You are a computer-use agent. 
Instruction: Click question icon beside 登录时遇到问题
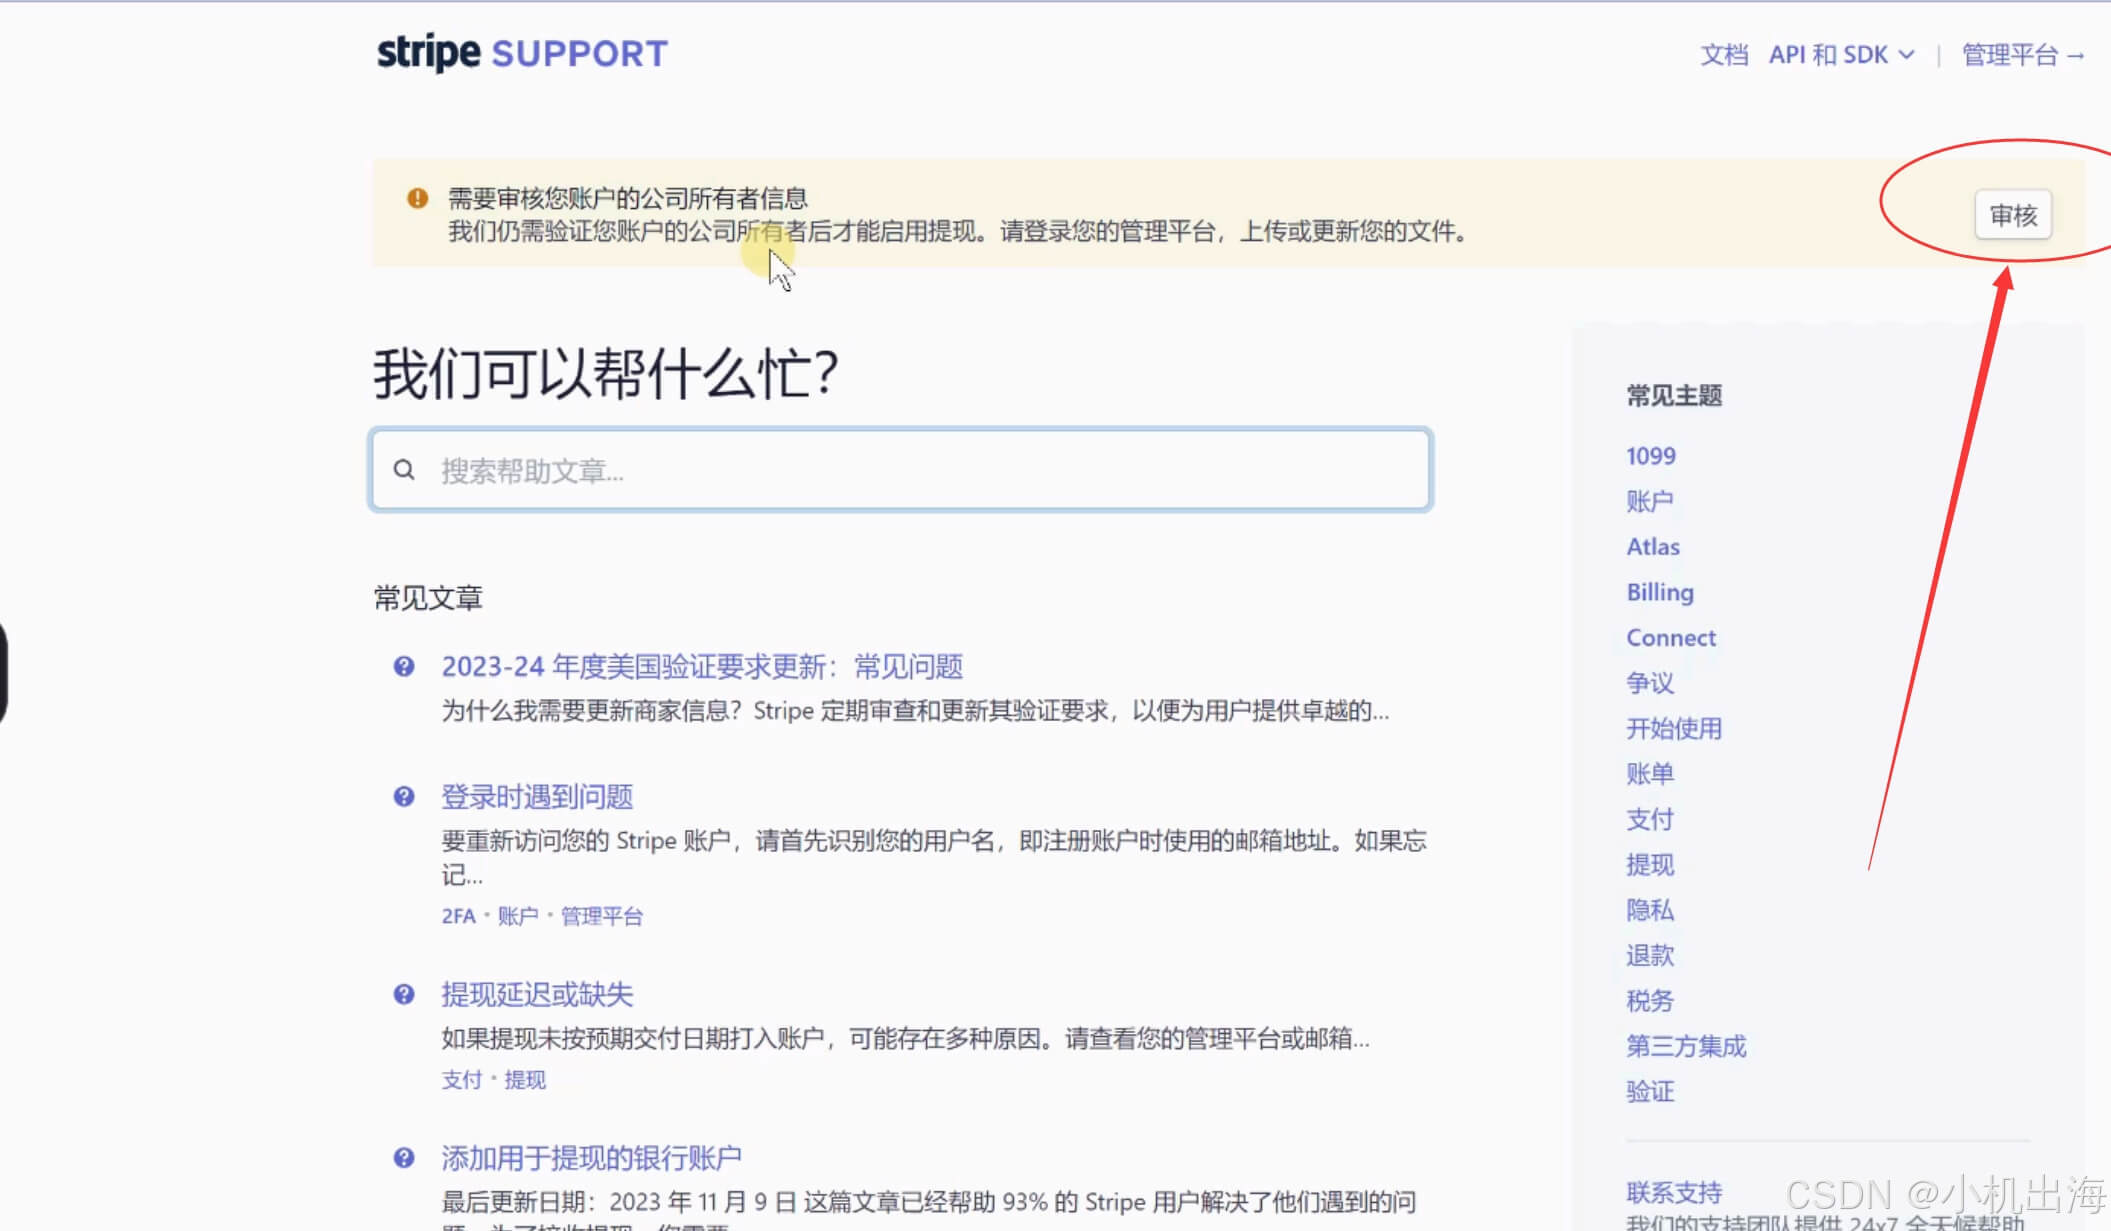[404, 797]
